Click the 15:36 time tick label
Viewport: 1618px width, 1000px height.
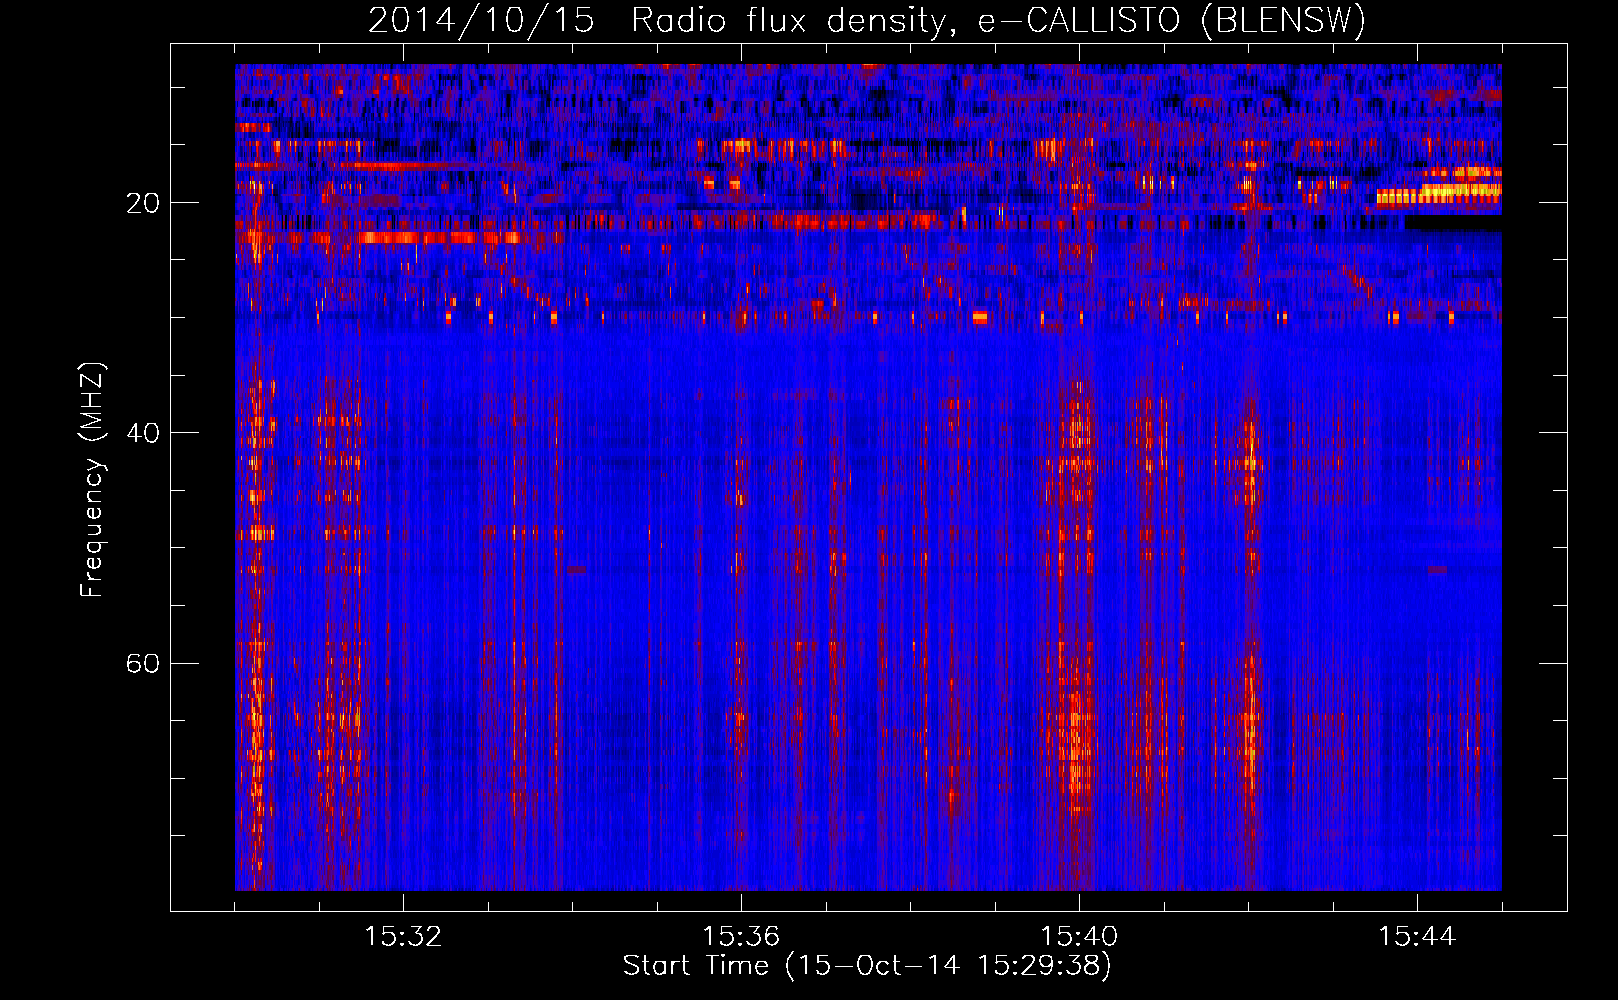tap(741, 937)
